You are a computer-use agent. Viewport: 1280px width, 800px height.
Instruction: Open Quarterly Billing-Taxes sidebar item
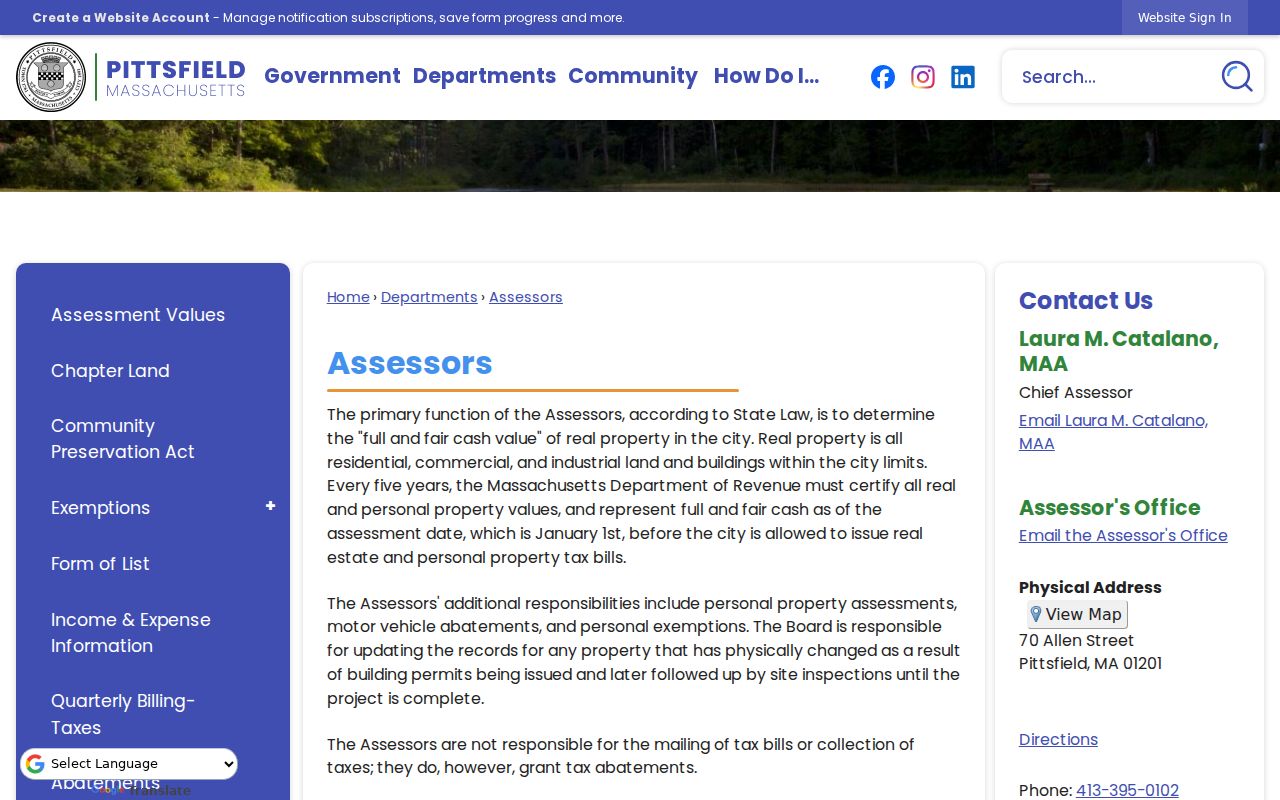click(123, 714)
